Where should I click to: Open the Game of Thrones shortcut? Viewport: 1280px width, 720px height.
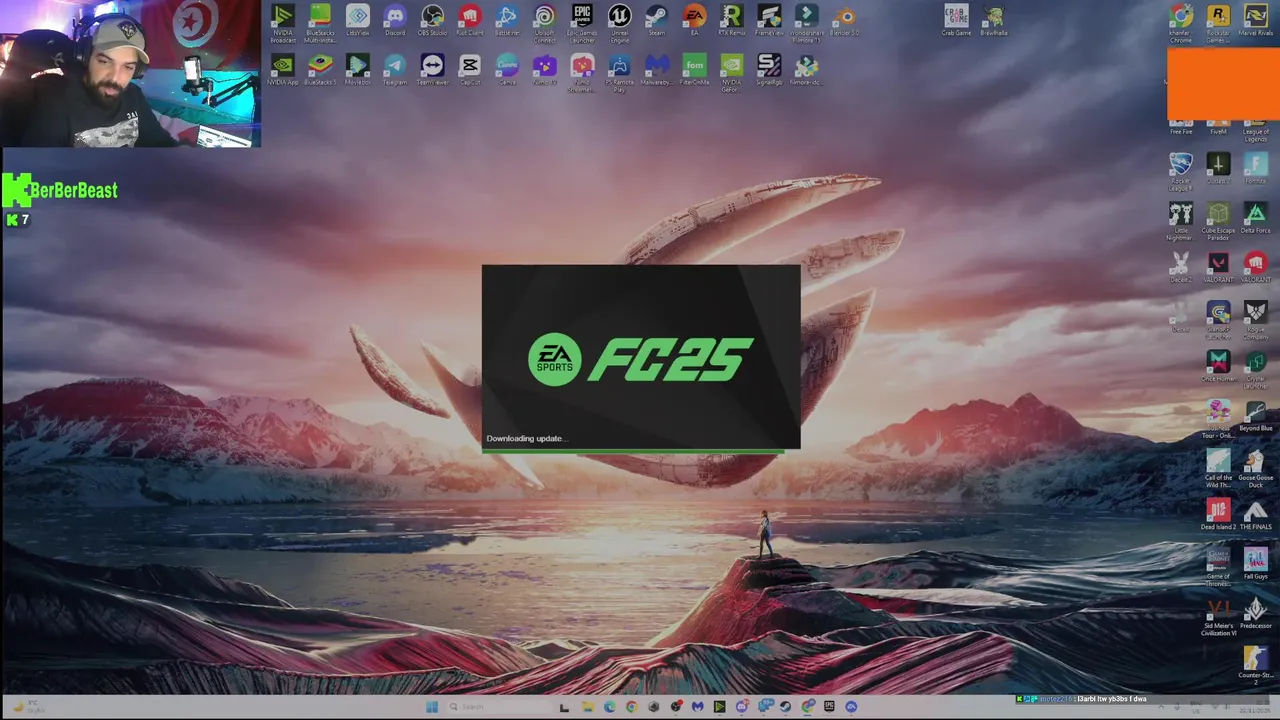(x=1218, y=567)
